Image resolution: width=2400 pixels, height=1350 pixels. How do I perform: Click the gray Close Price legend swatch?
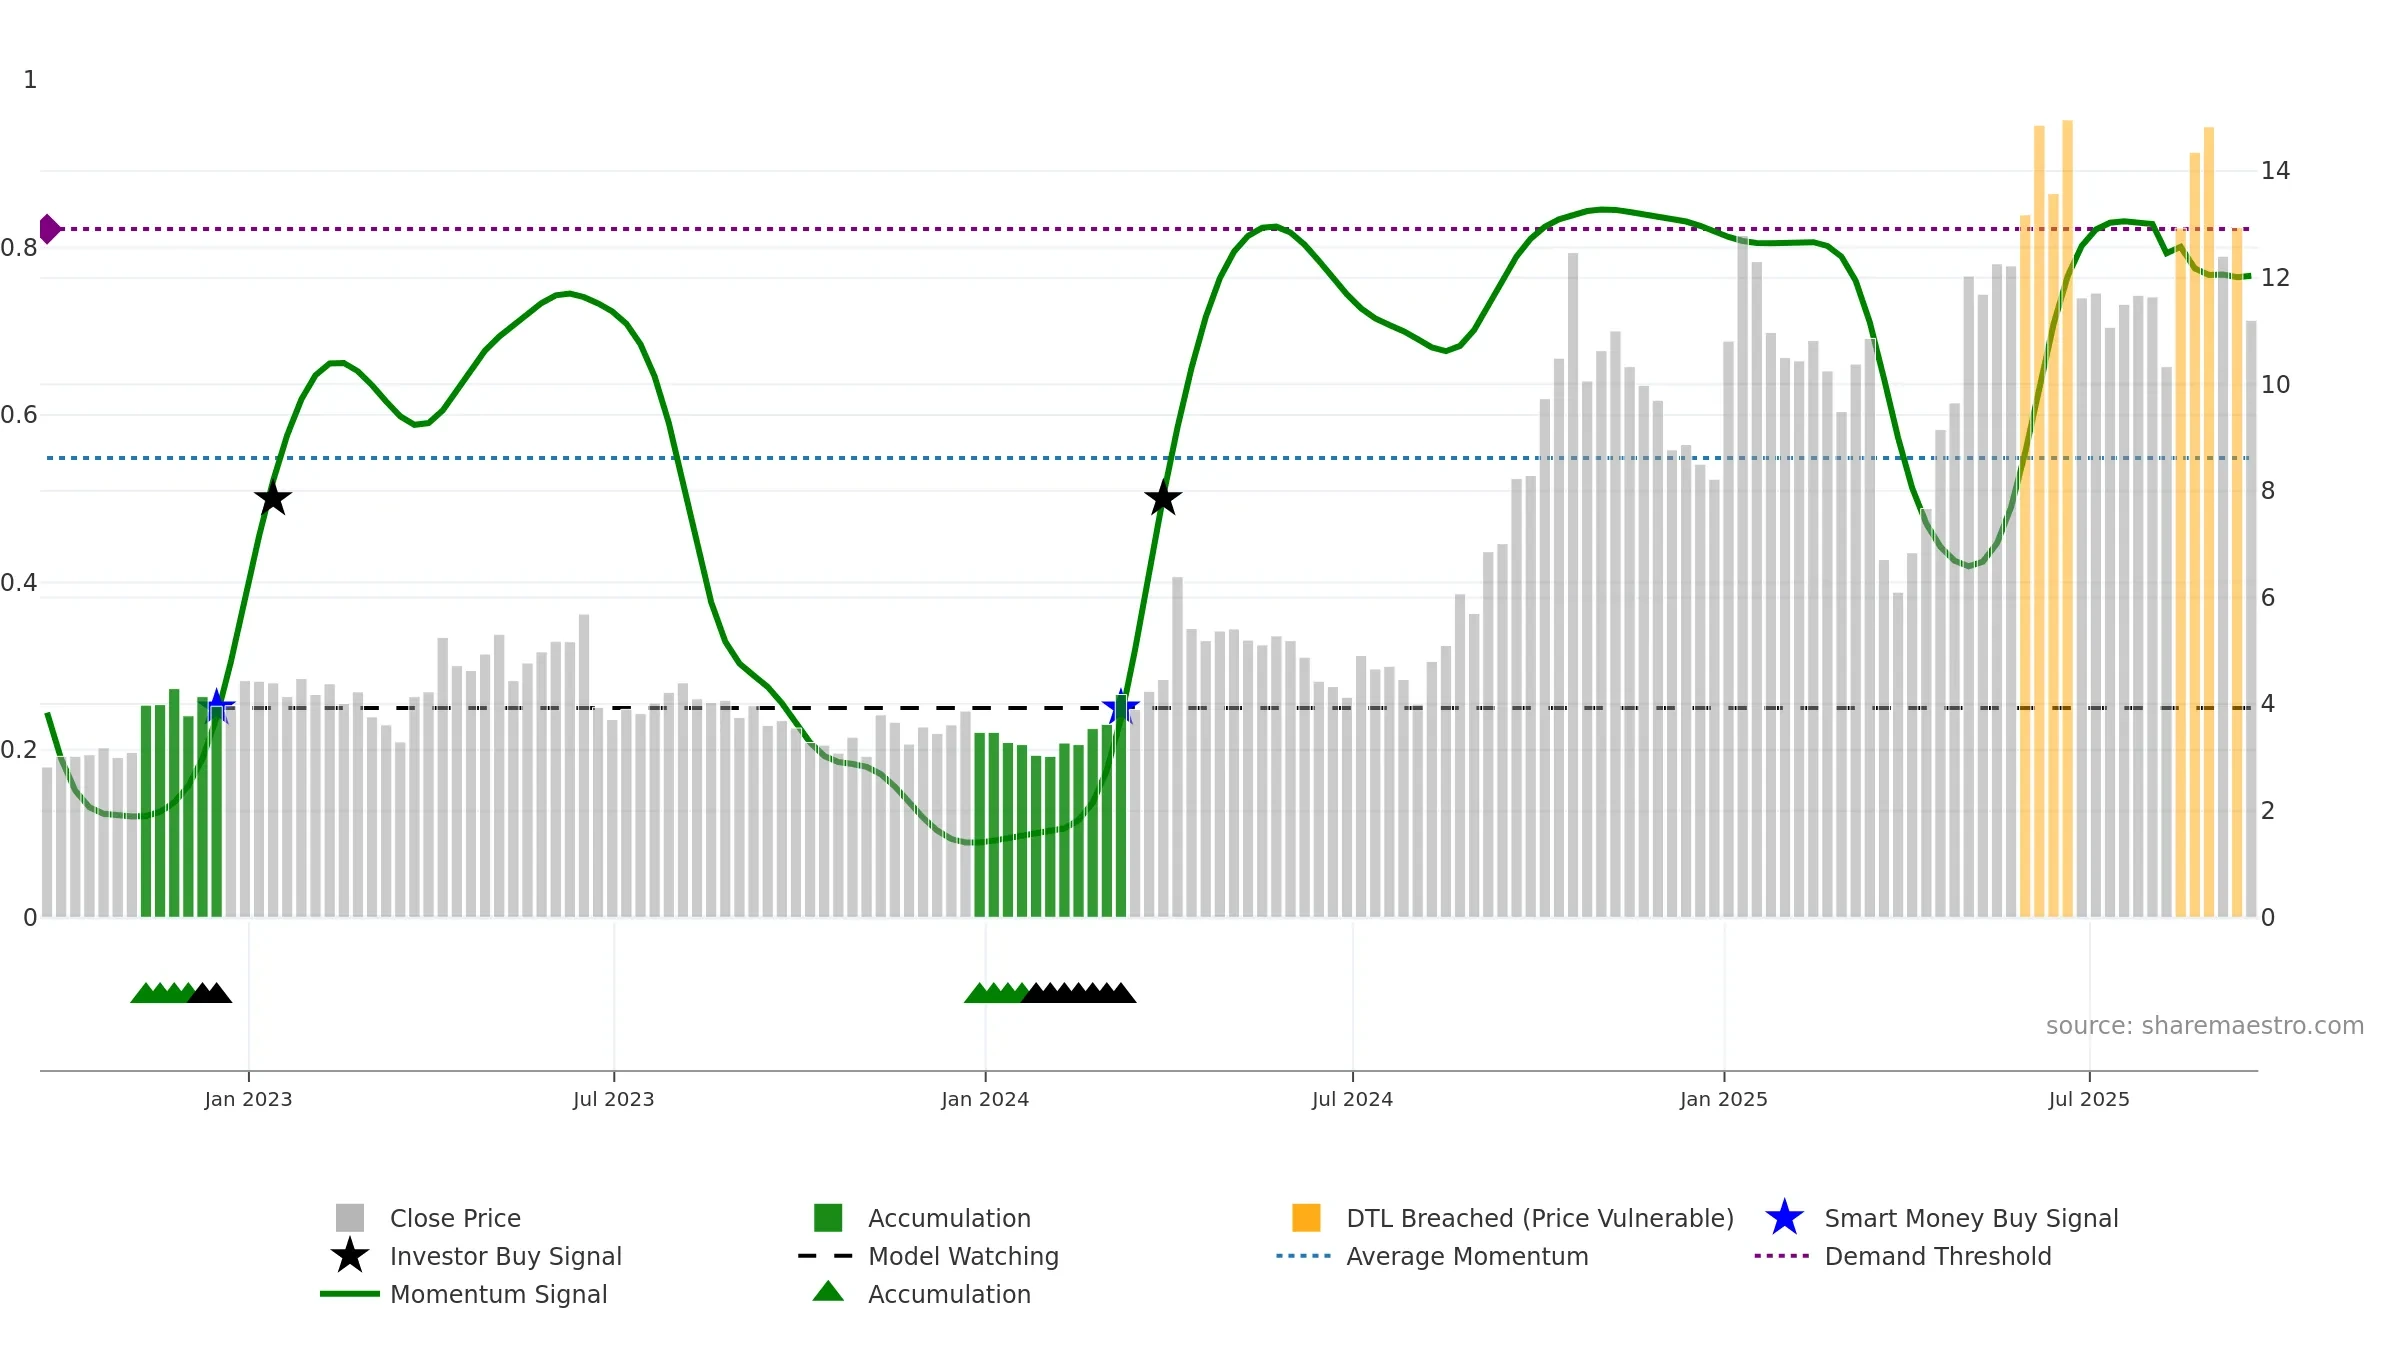click(x=350, y=1218)
